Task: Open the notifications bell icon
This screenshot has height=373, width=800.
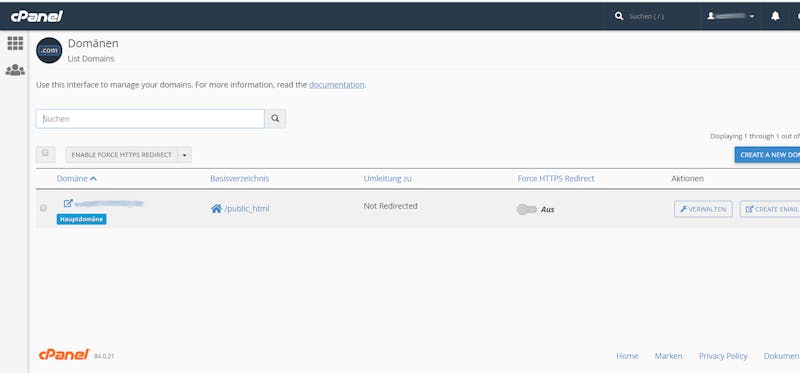Action: click(x=775, y=16)
